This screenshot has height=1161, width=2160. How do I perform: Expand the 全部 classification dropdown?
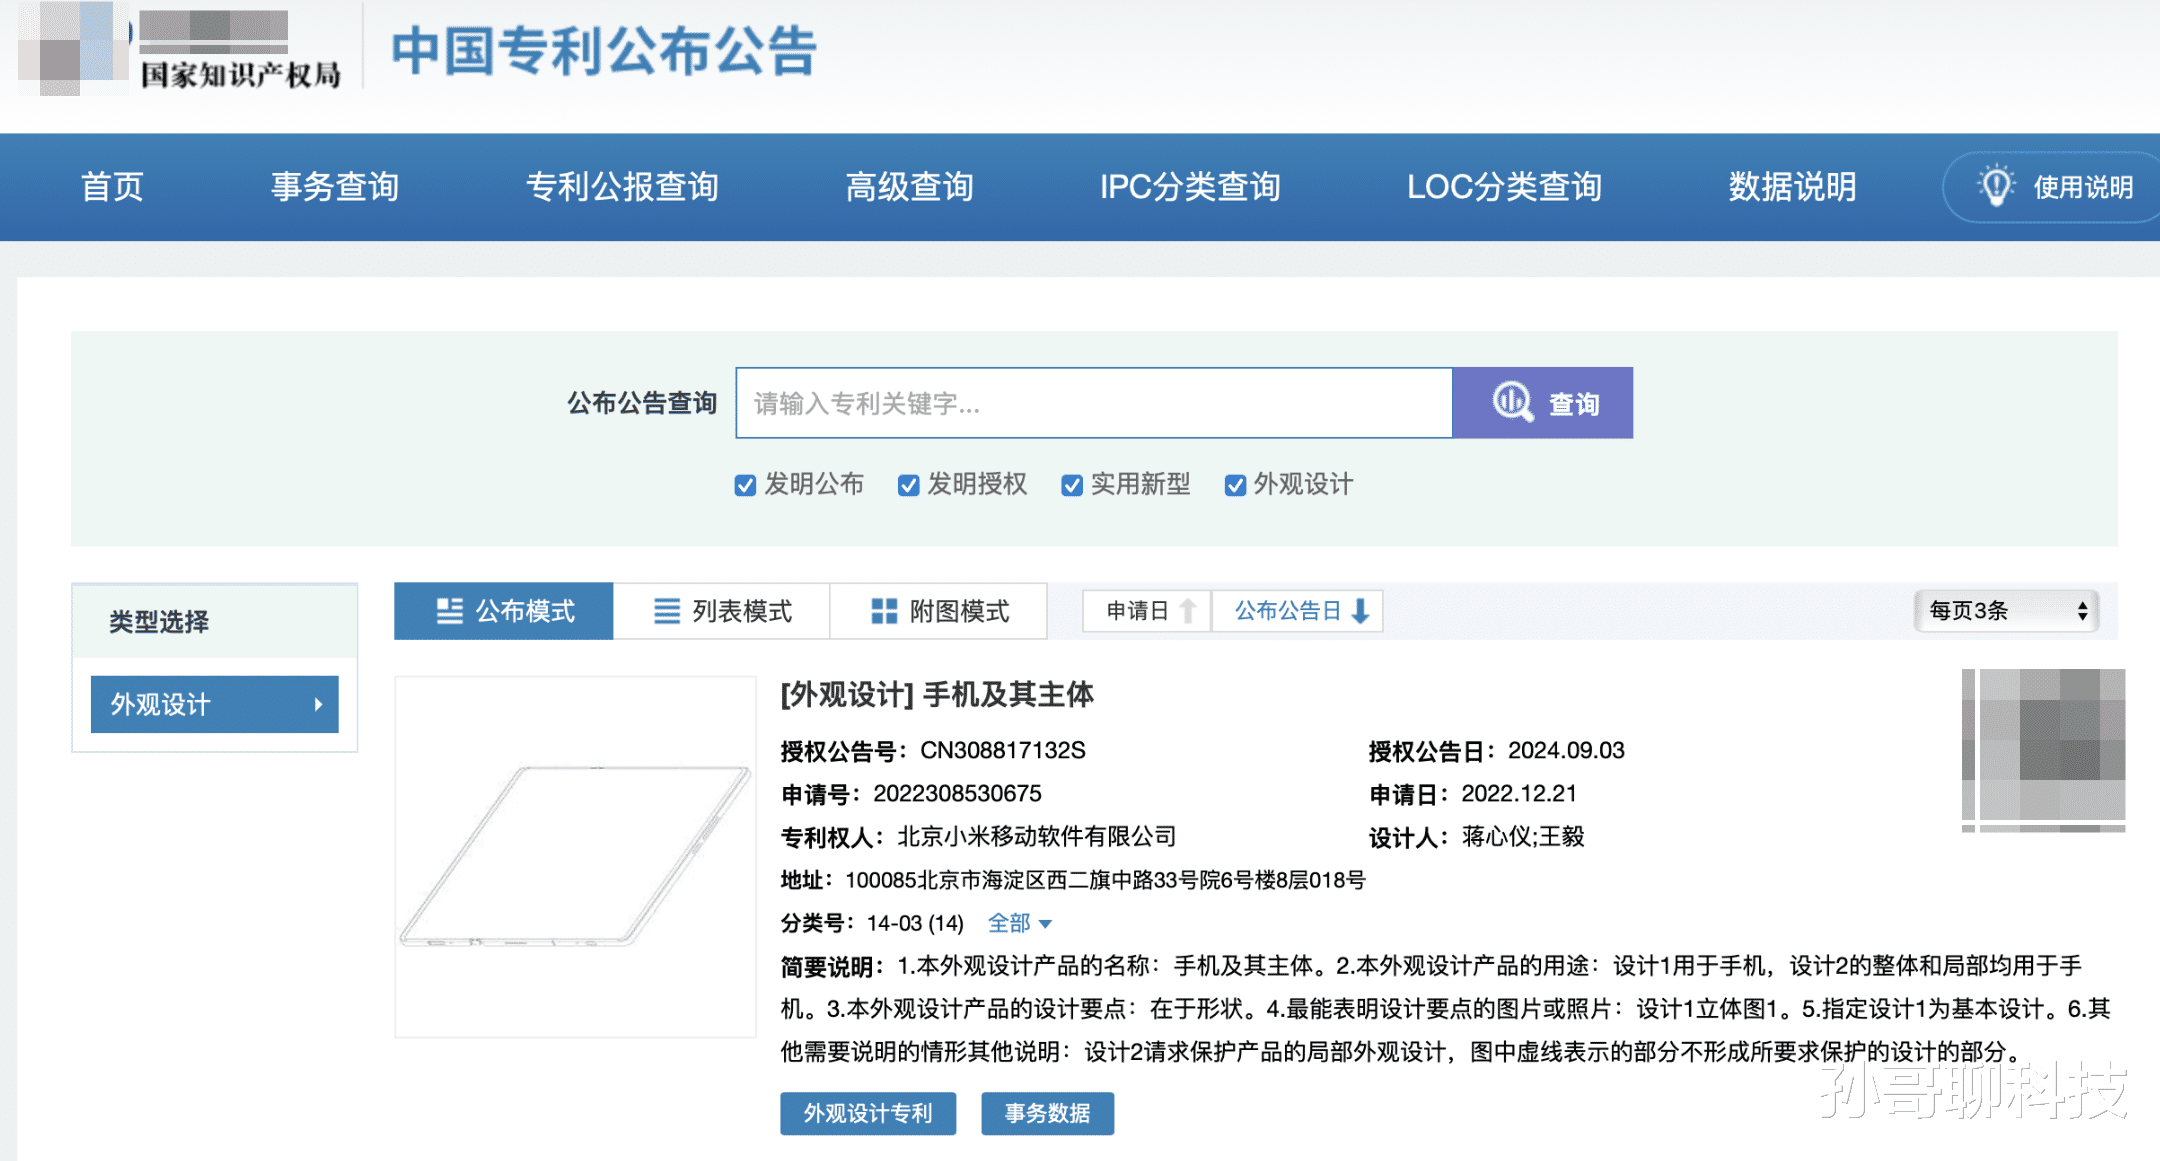1019,923
